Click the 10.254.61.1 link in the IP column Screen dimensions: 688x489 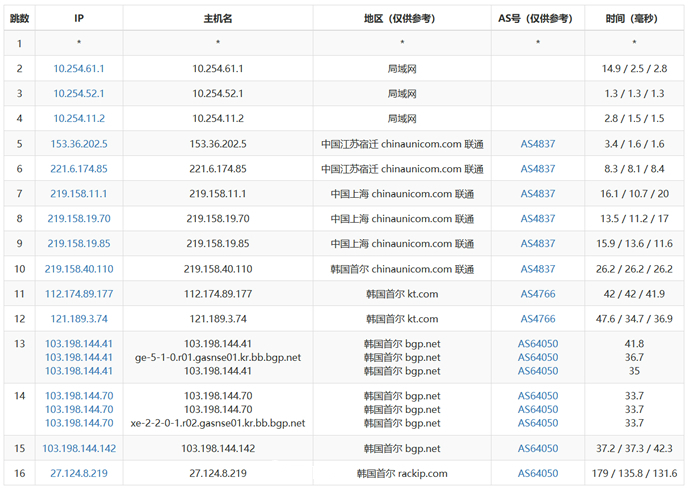[x=79, y=69]
